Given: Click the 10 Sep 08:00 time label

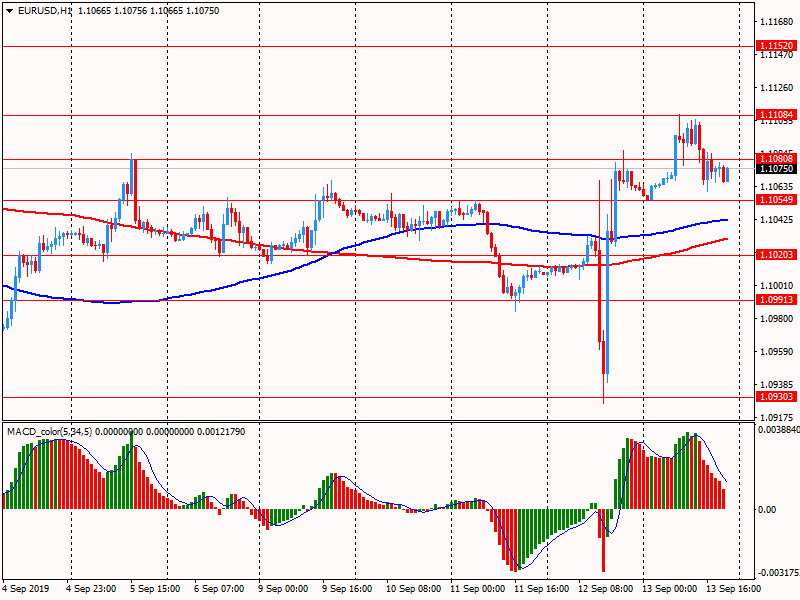Looking at the screenshot, I should pos(413,589).
